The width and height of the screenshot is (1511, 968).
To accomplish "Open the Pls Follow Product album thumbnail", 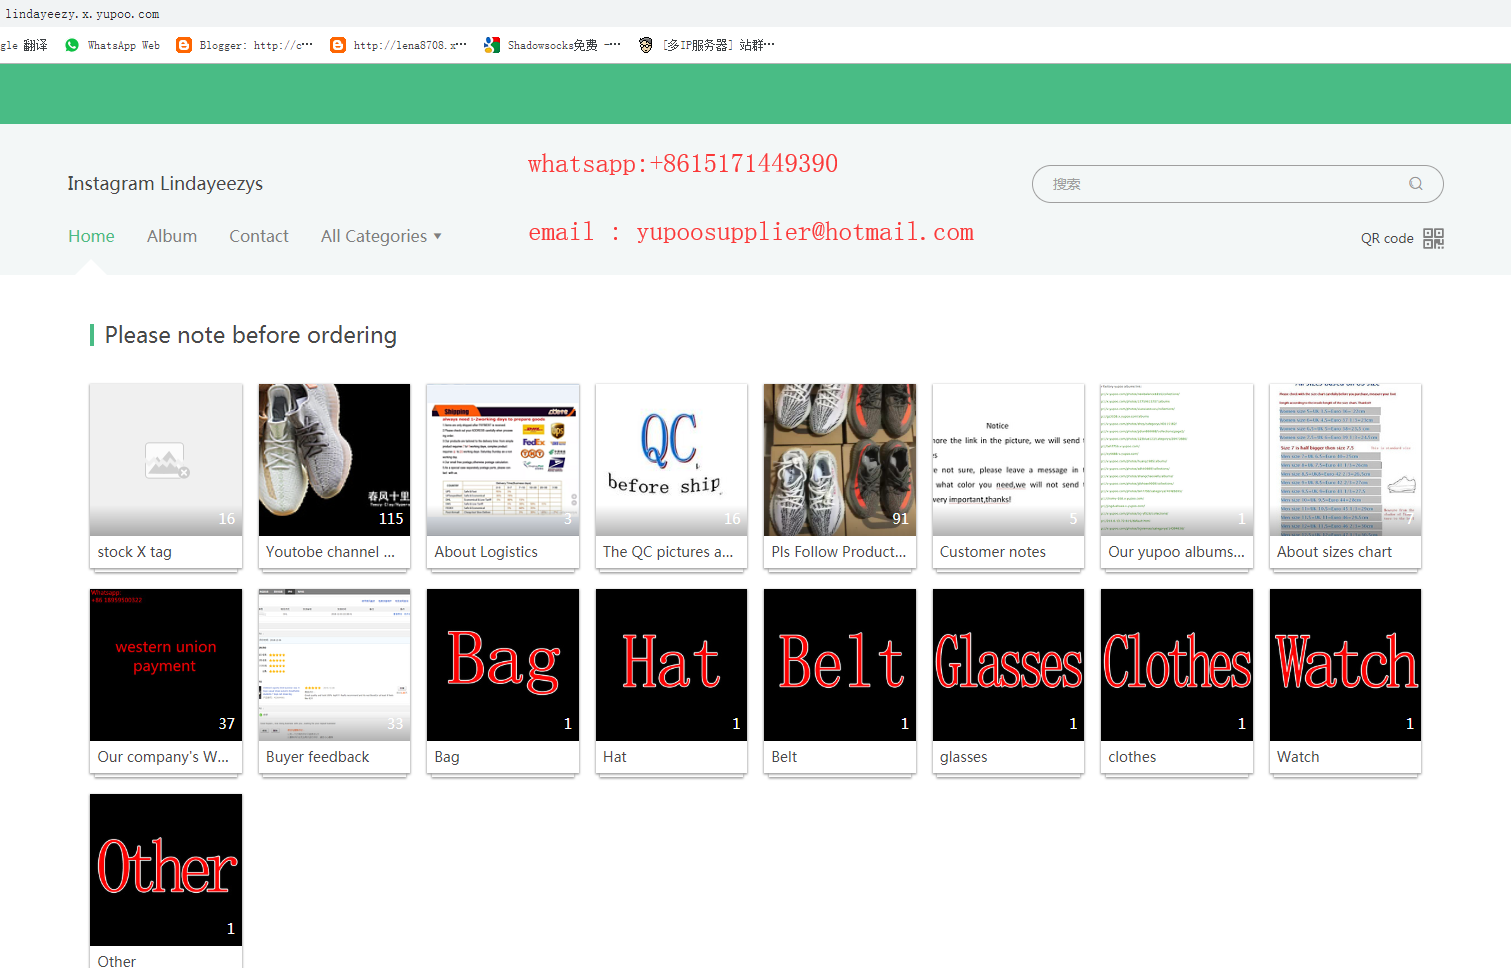I will 840,460.
